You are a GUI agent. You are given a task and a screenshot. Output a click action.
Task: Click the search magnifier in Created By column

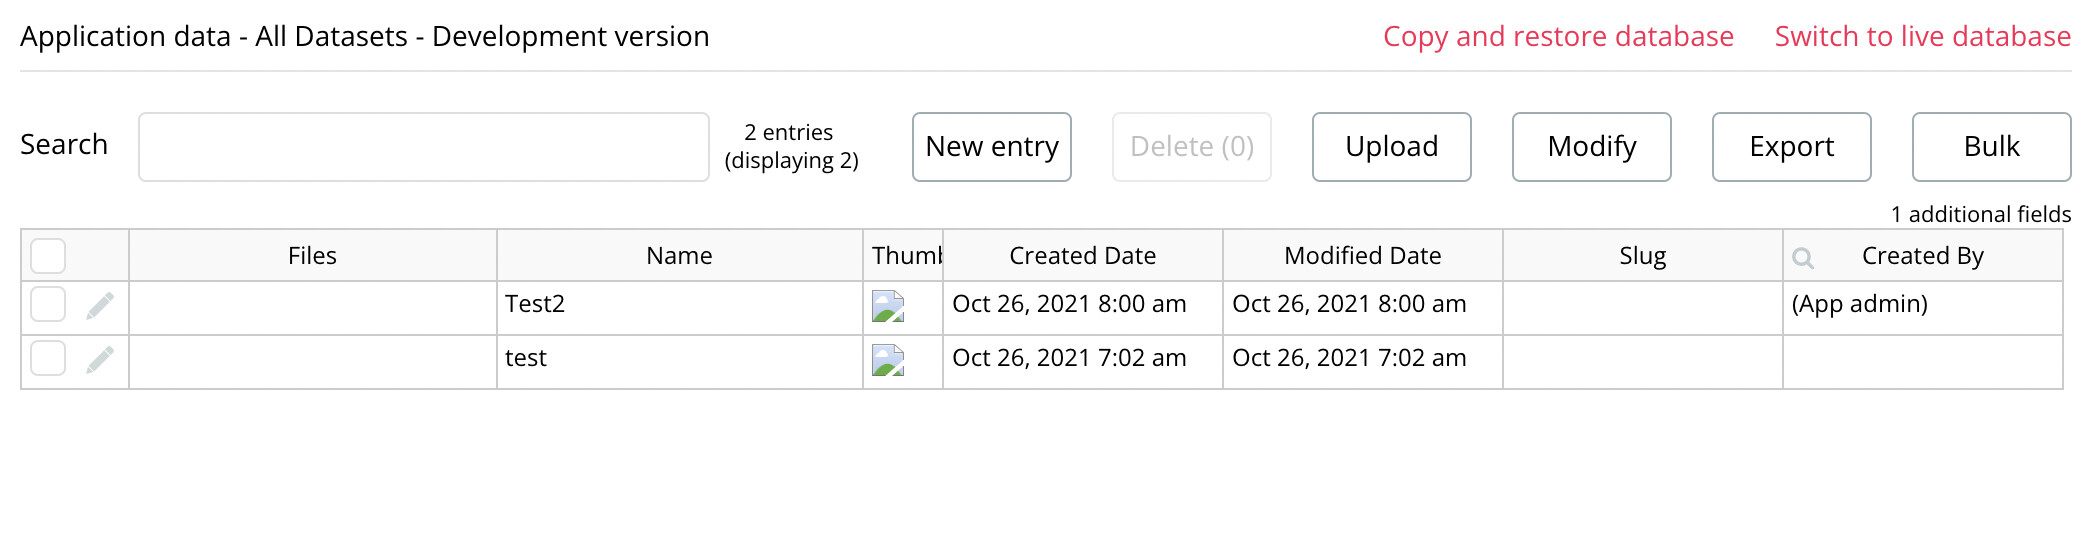pos(1802,258)
